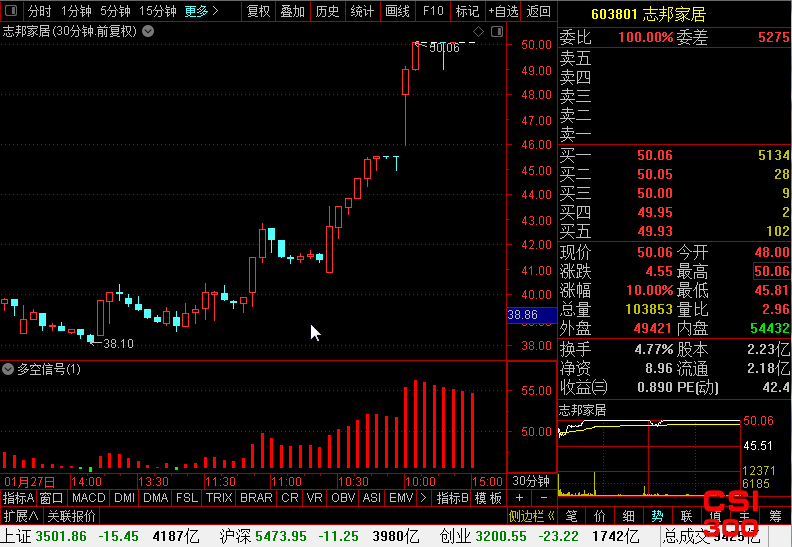Screen dimensions: 792x547
Task: Select the 细 tab in sidebar
Action: click(x=628, y=516)
